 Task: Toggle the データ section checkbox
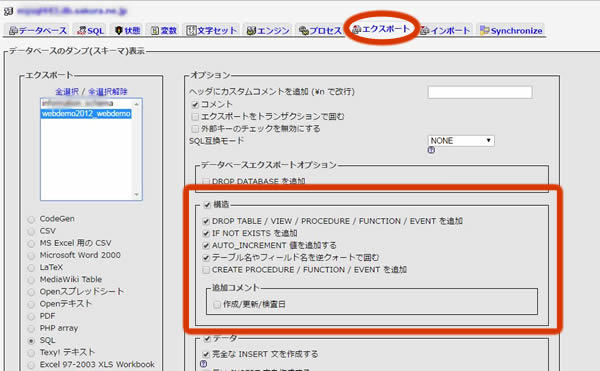point(207,339)
